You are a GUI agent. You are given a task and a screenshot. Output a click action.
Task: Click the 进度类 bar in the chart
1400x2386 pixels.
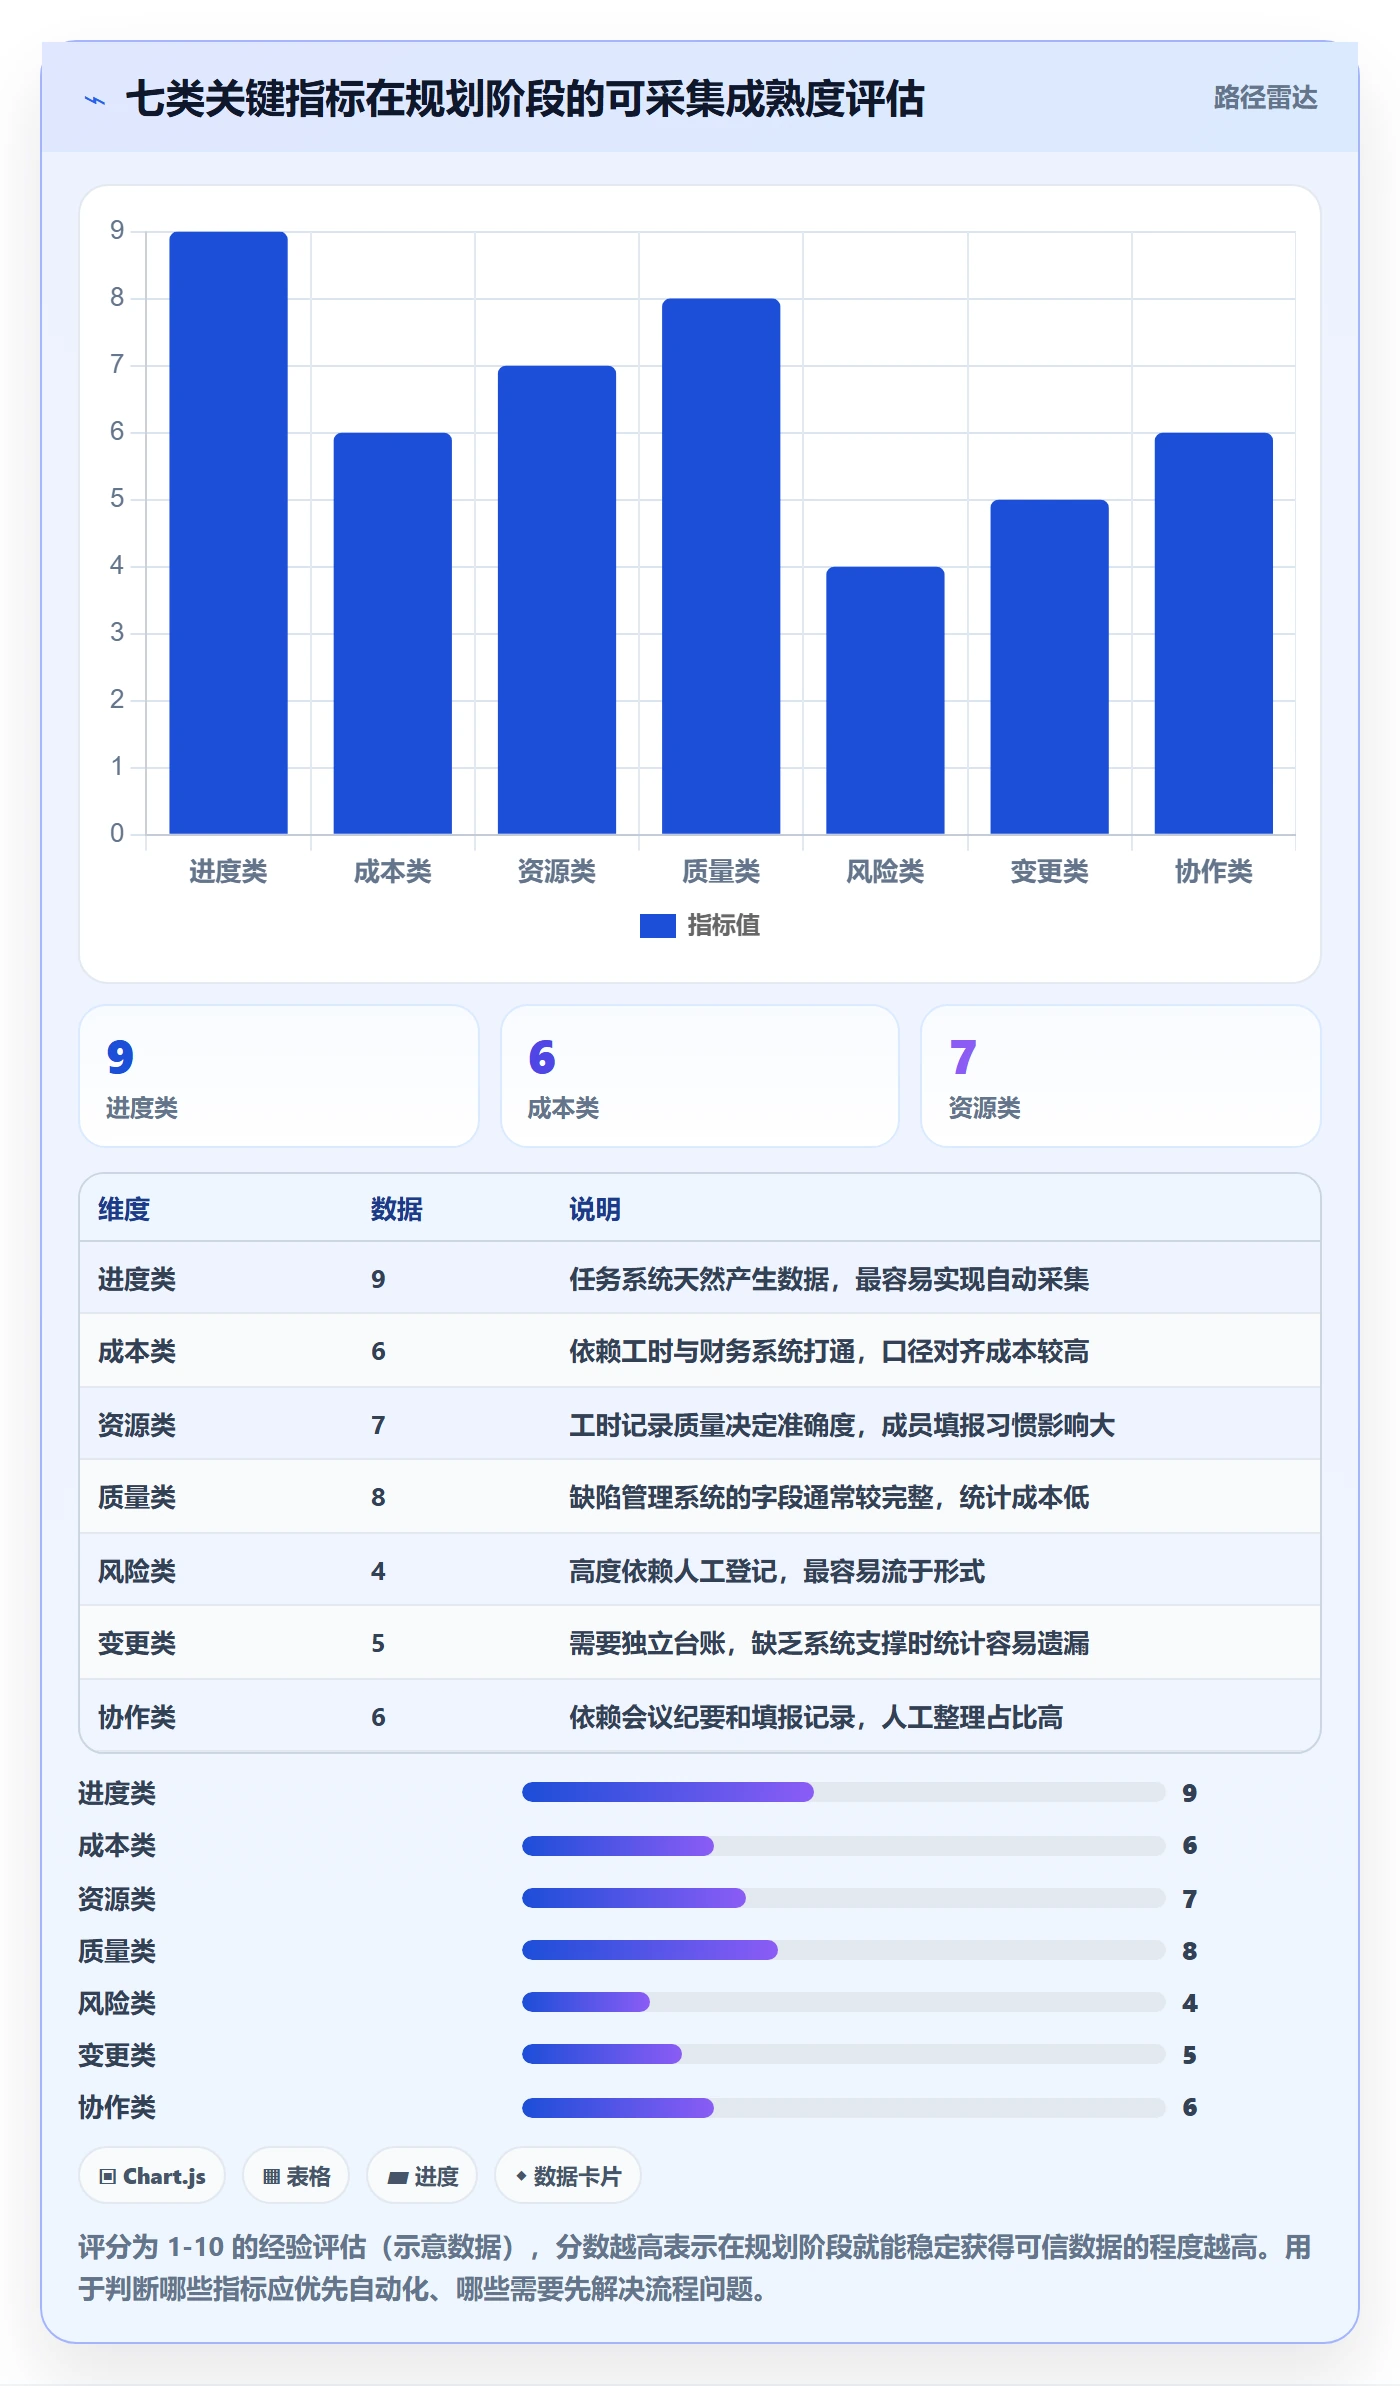pyautogui.click(x=228, y=533)
